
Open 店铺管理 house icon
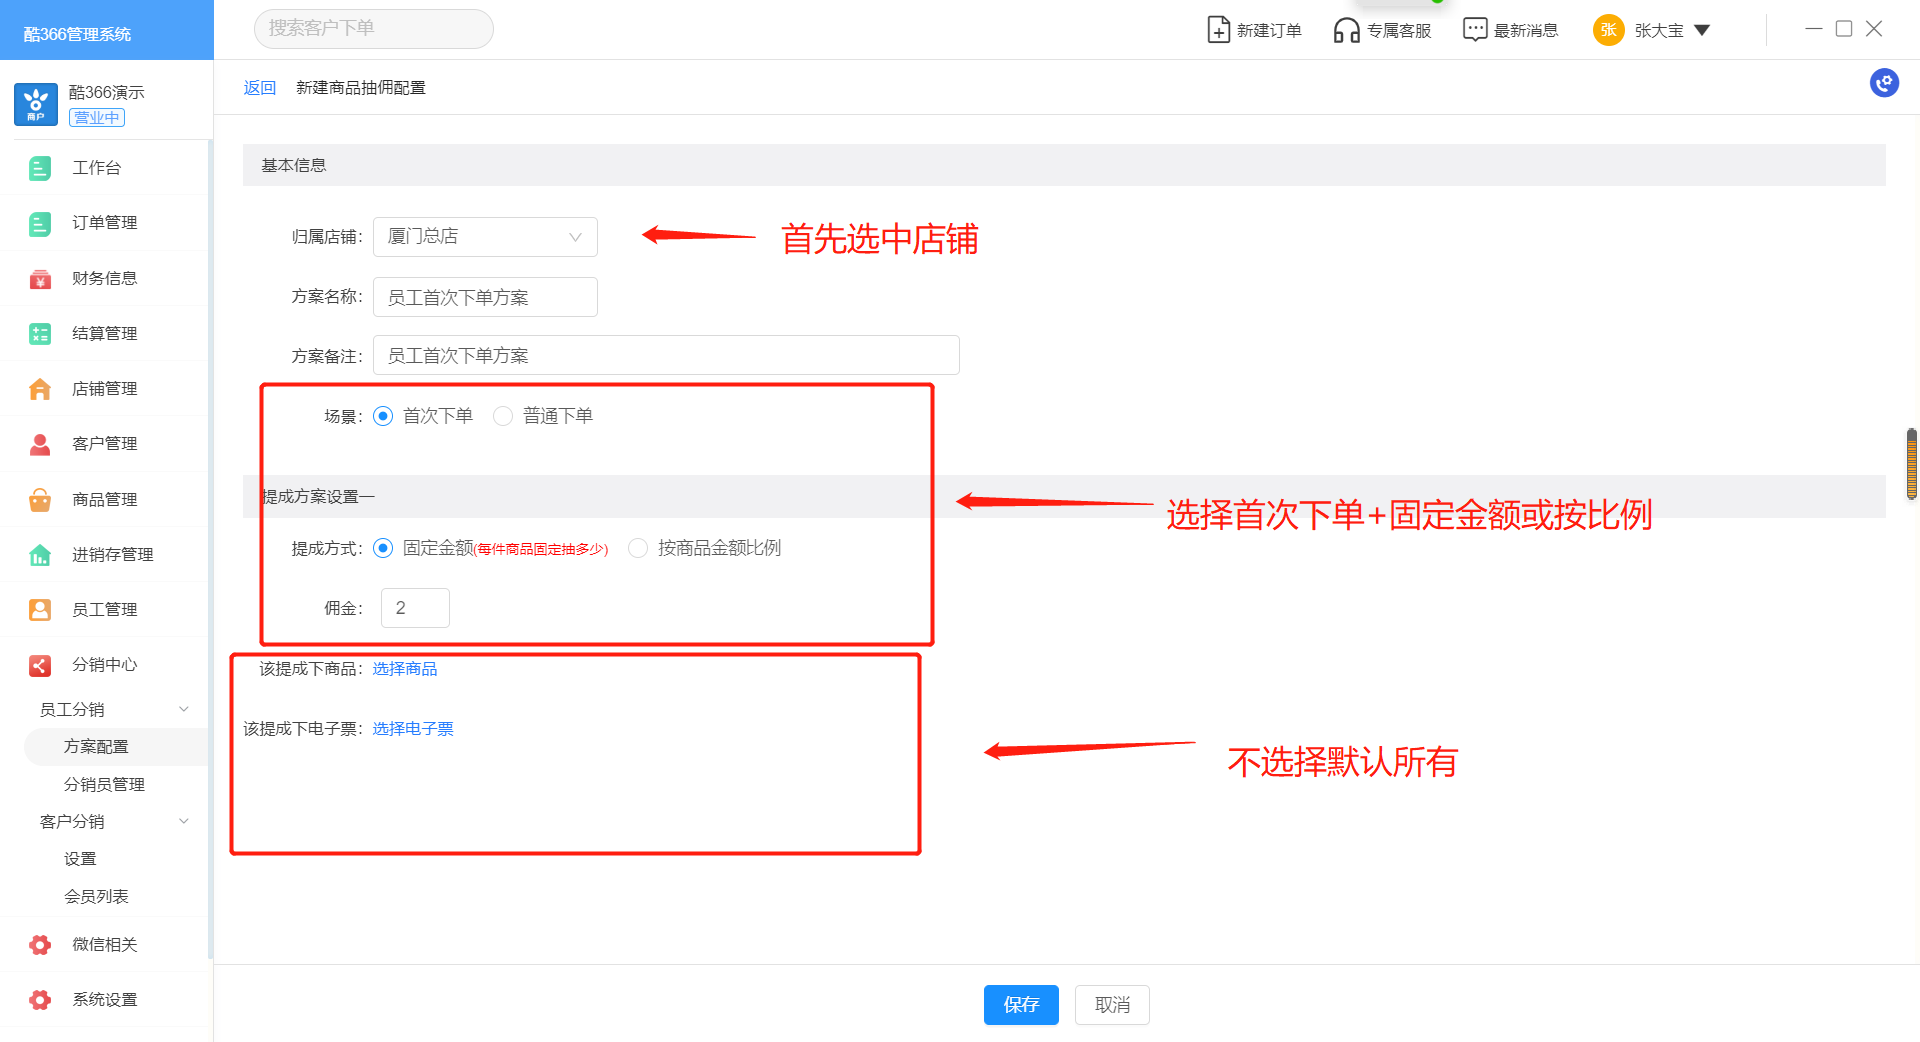[40, 389]
